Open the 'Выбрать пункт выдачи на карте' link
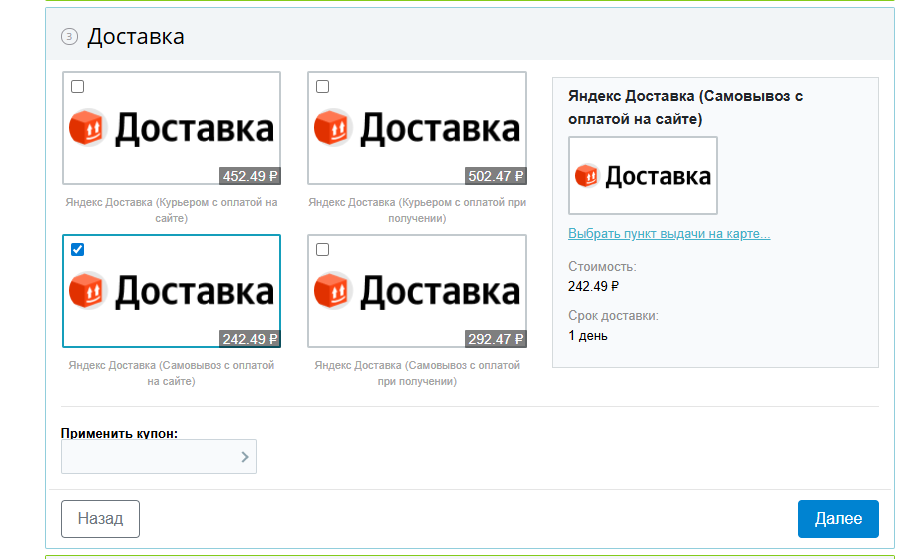This screenshot has height=559, width=914. click(x=669, y=234)
